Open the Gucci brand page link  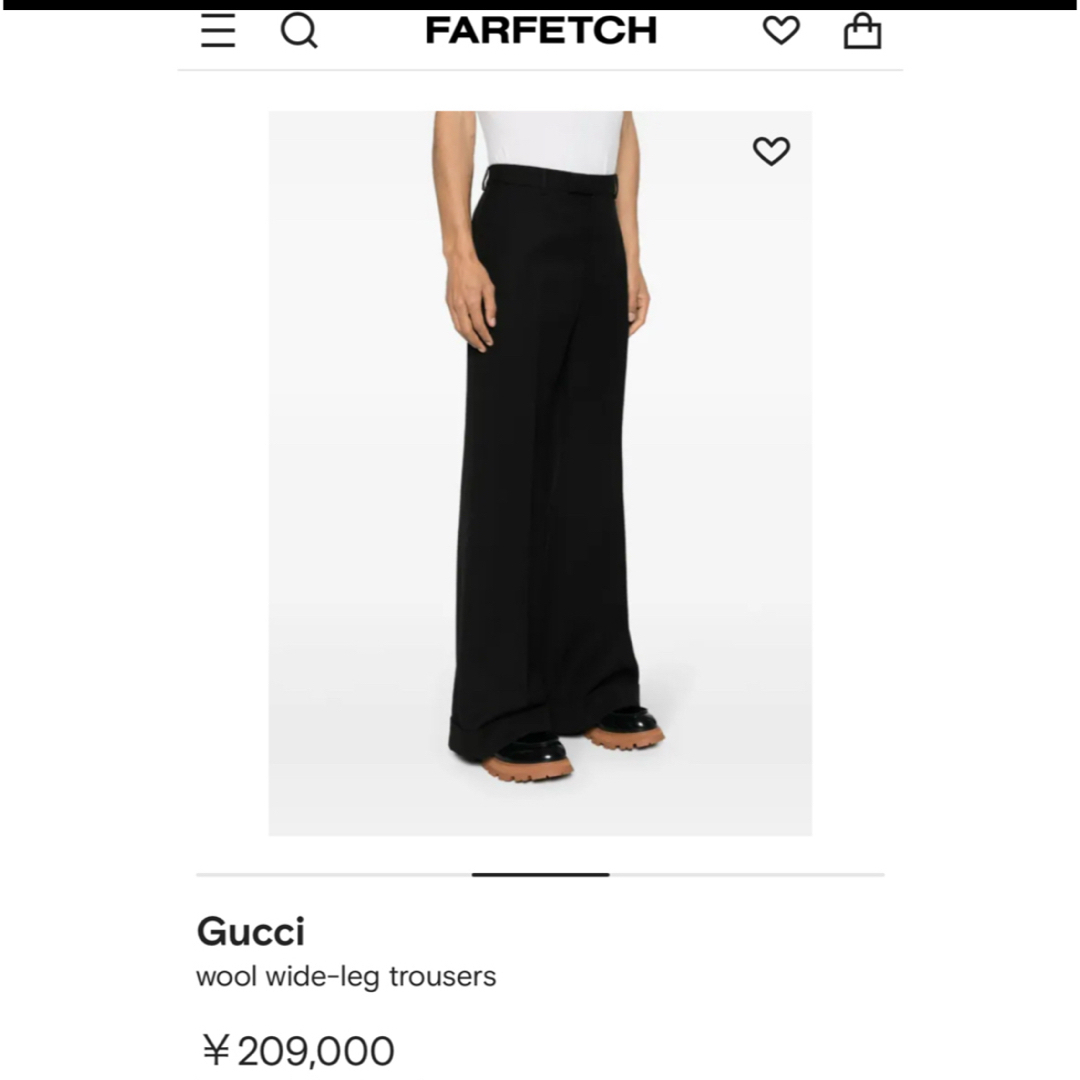251,931
